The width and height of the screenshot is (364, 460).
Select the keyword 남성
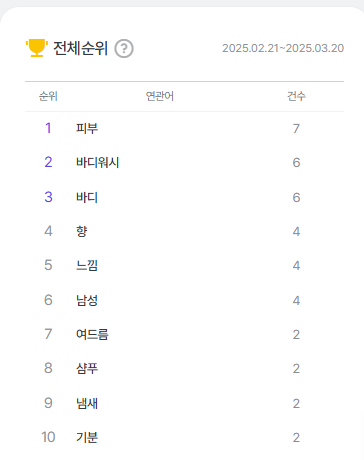coord(87,300)
